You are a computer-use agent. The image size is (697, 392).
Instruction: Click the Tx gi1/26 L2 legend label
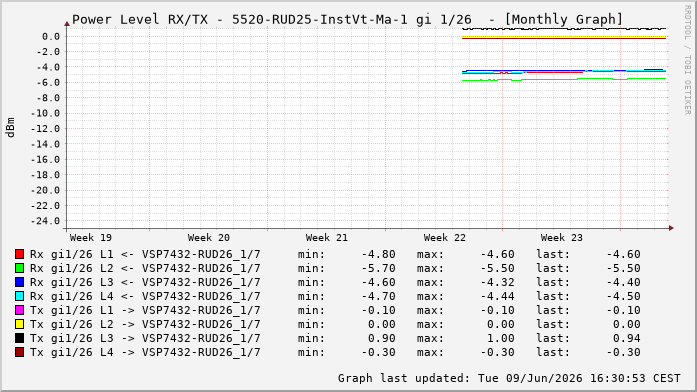(145, 324)
